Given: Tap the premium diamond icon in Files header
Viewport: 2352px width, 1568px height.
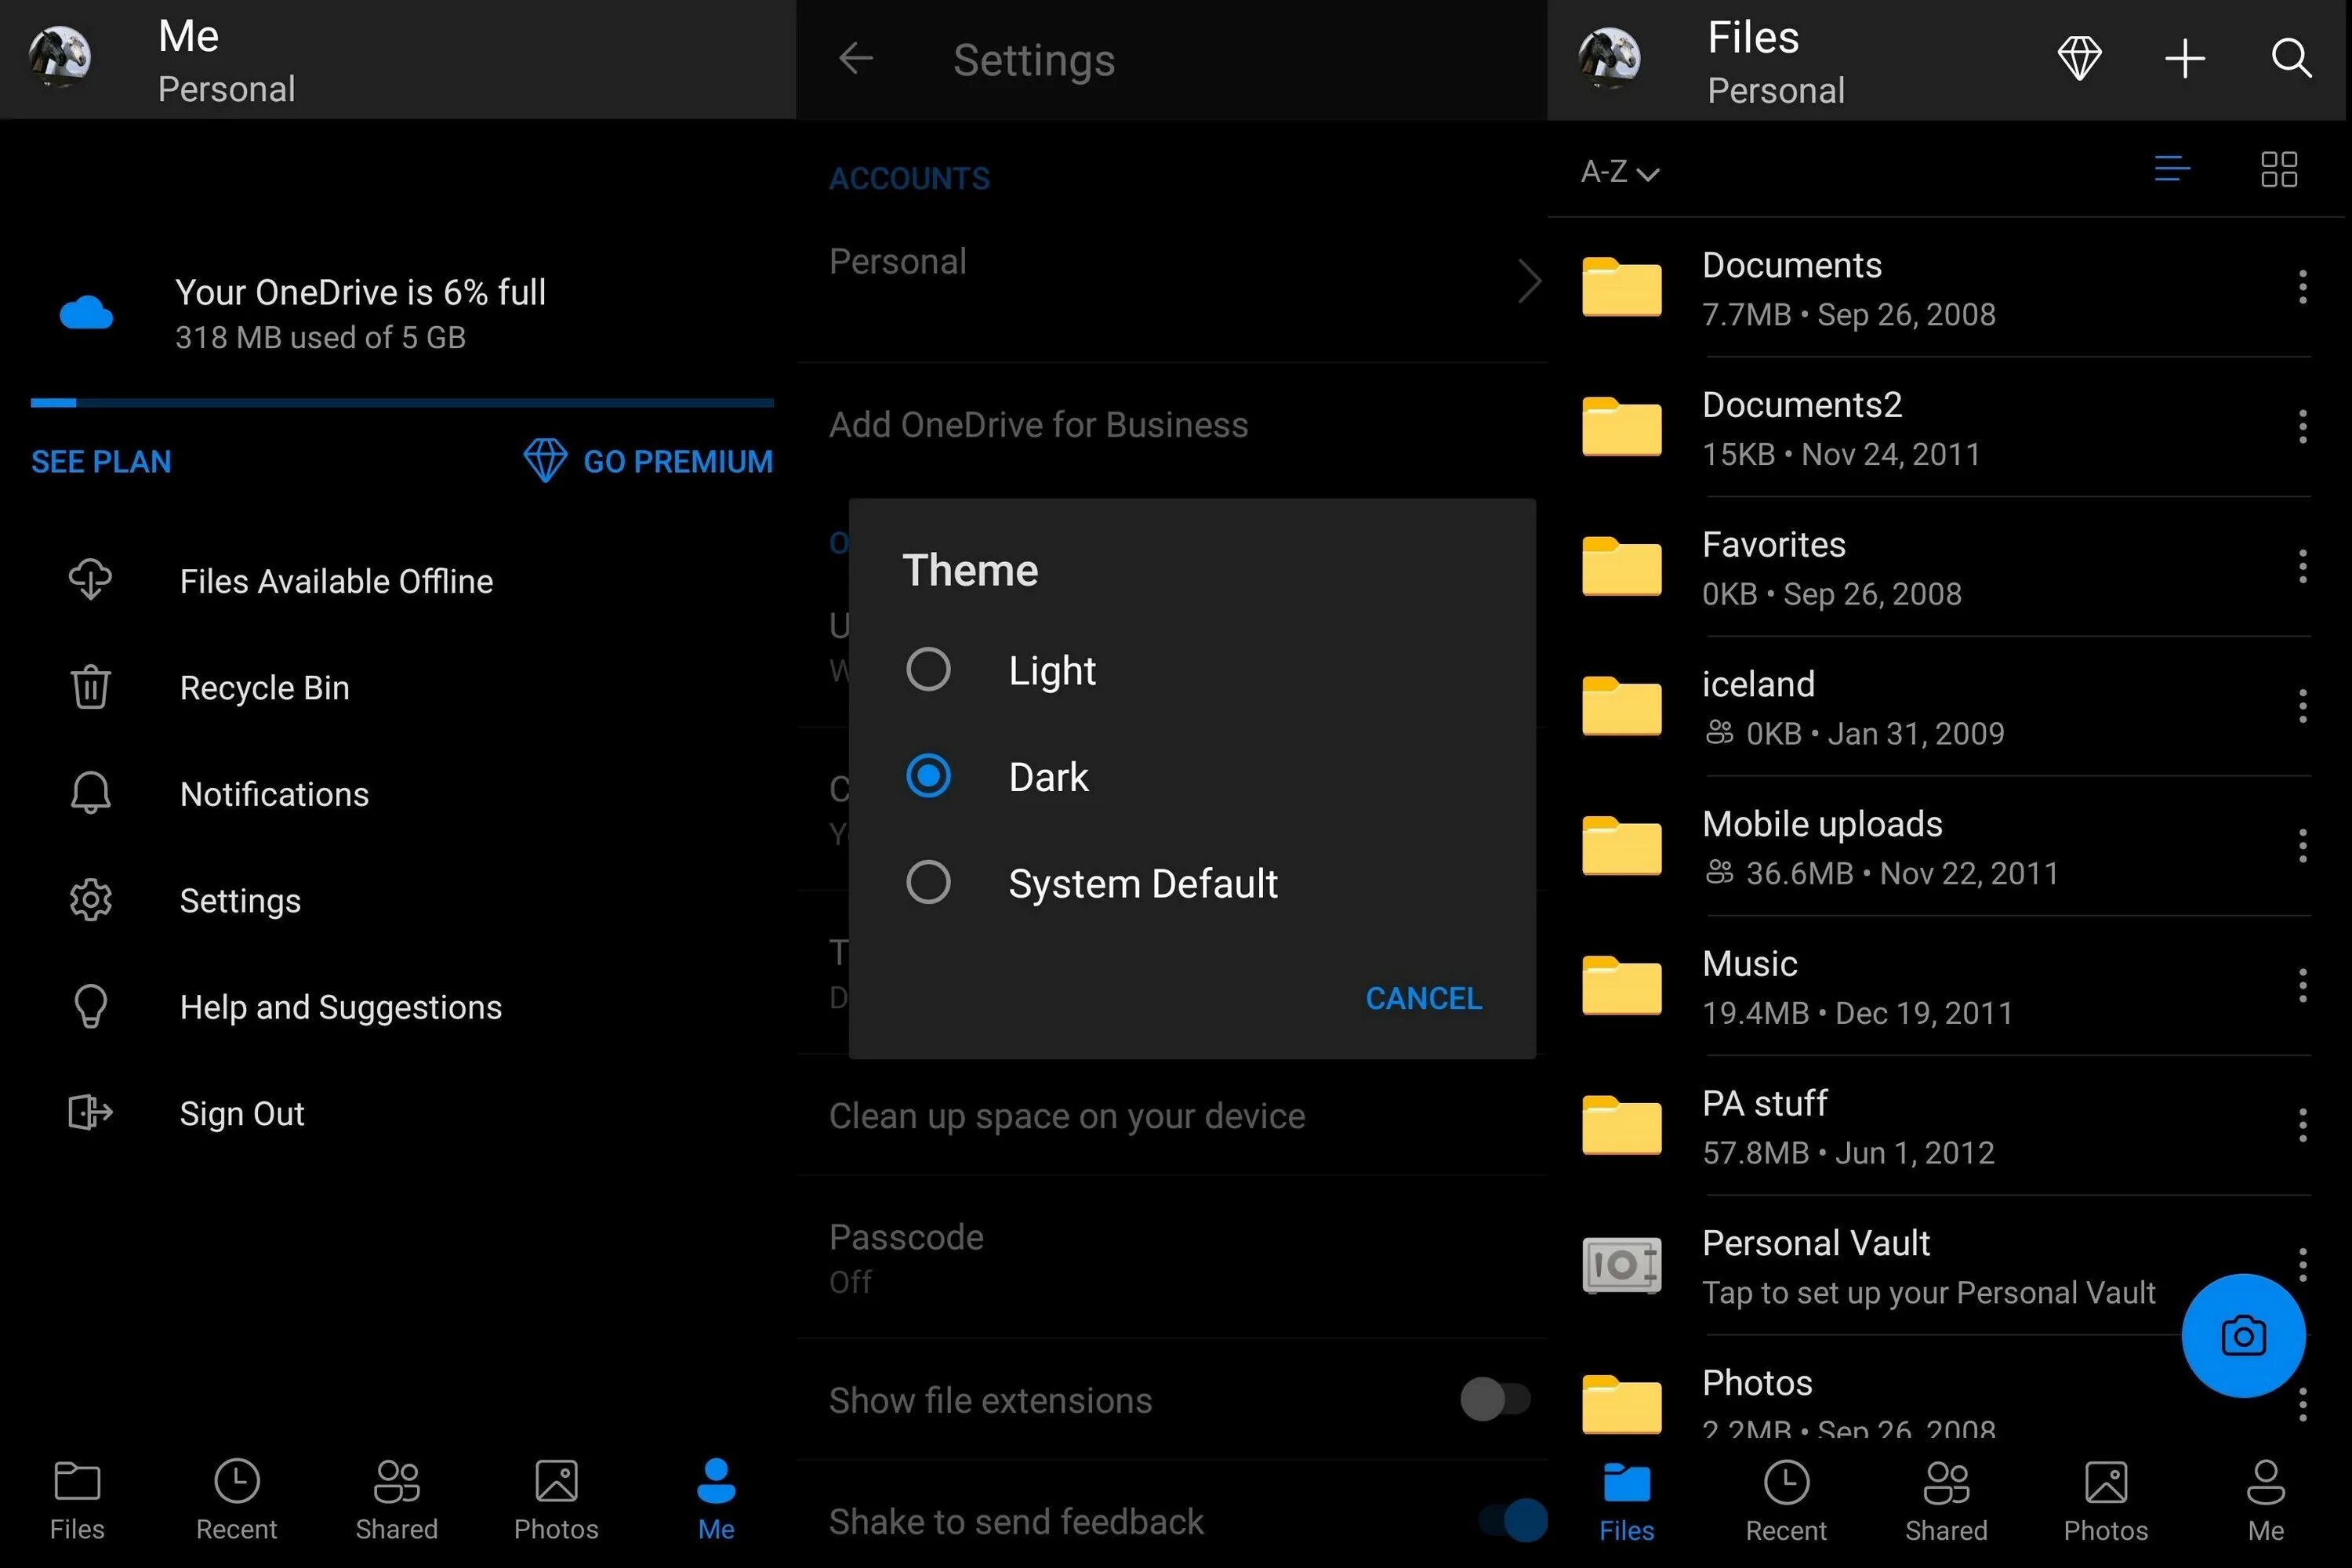Looking at the screenshot, I should point(2080,59).
